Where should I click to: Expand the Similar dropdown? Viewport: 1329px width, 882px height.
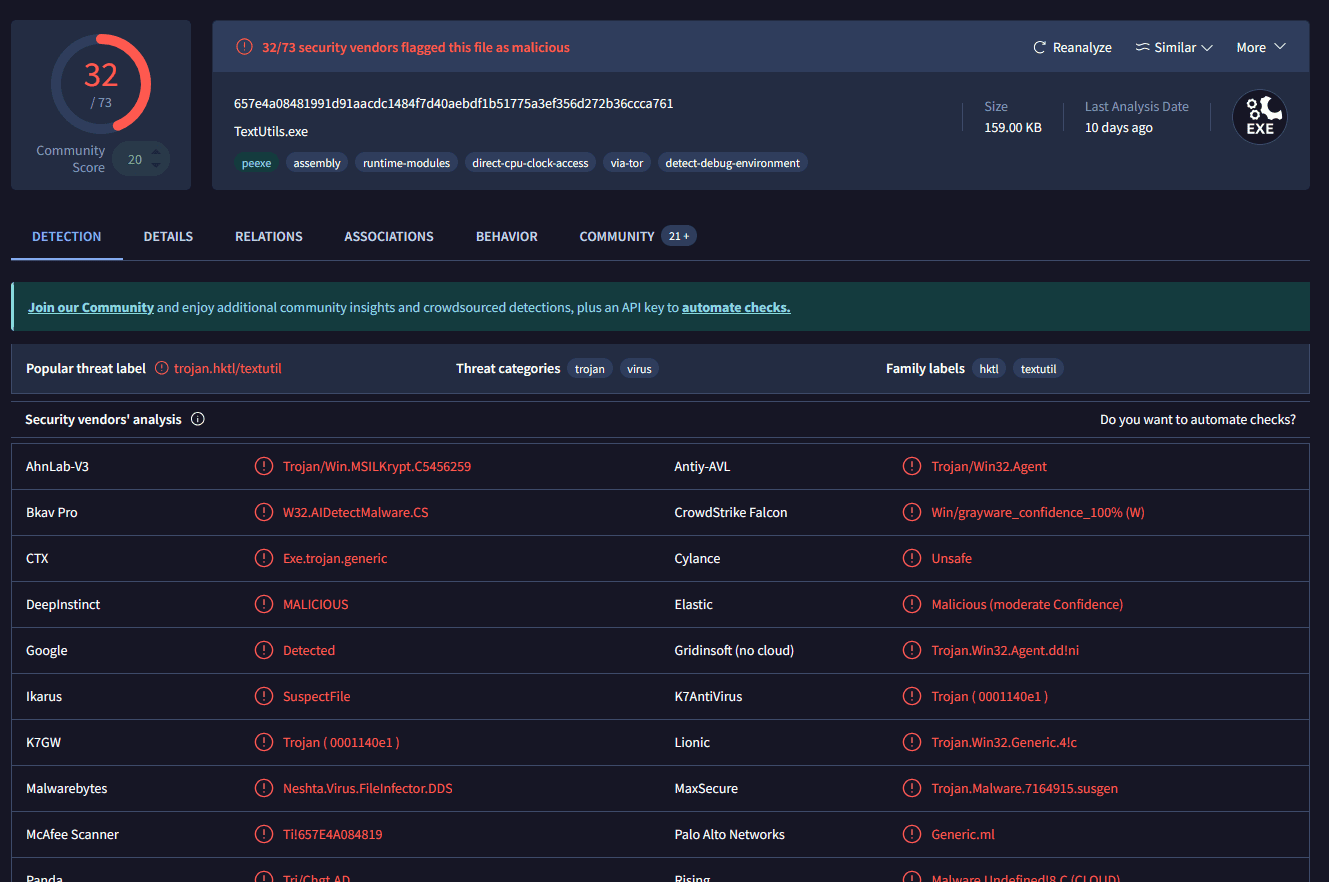pos(1175,48)
